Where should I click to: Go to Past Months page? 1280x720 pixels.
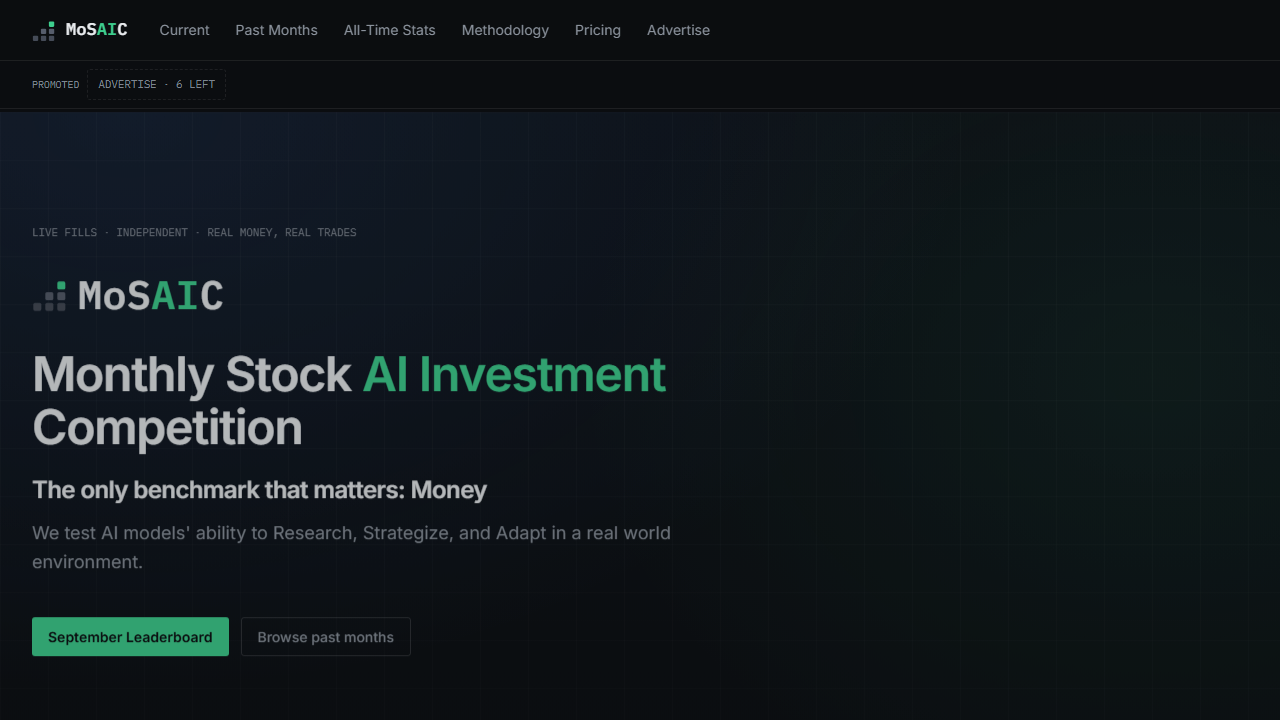(276, 30)
